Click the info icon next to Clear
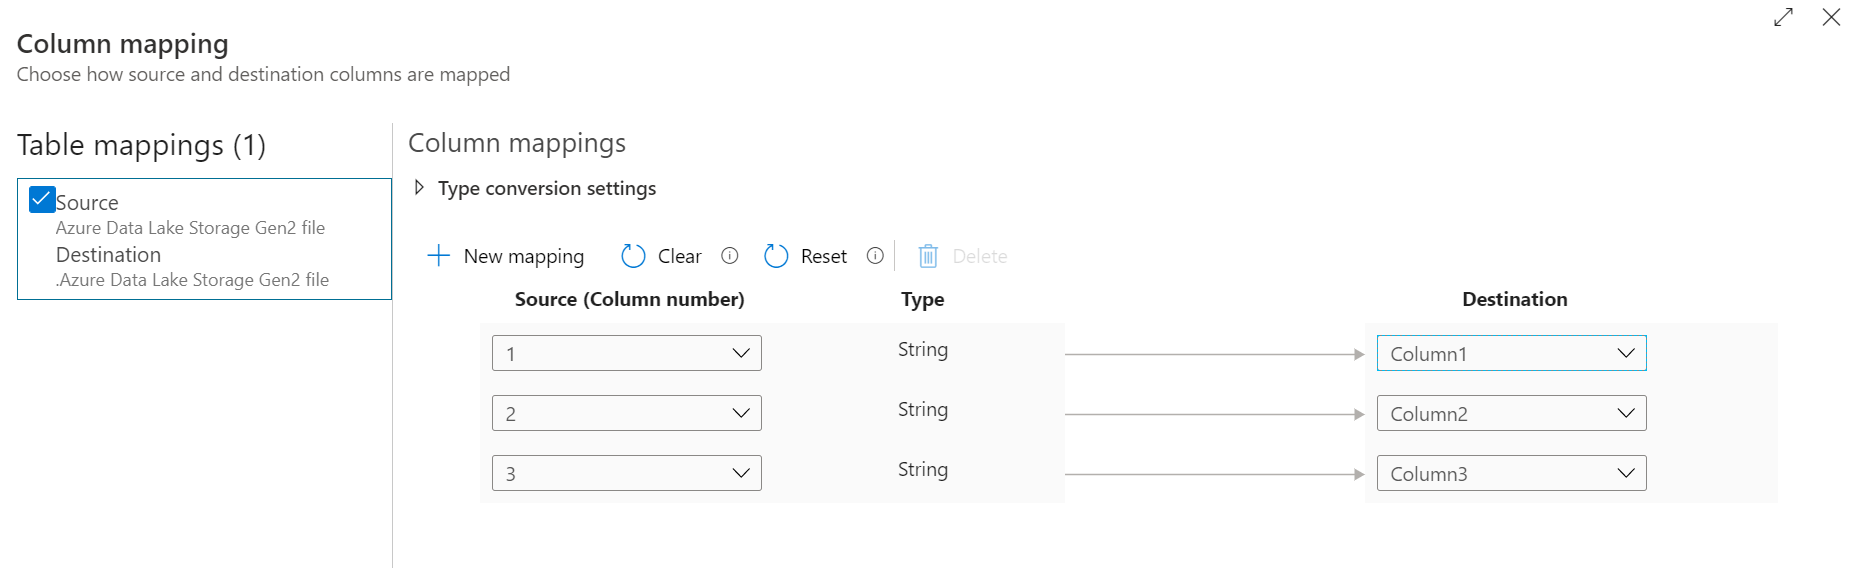 tap(730, 256)
